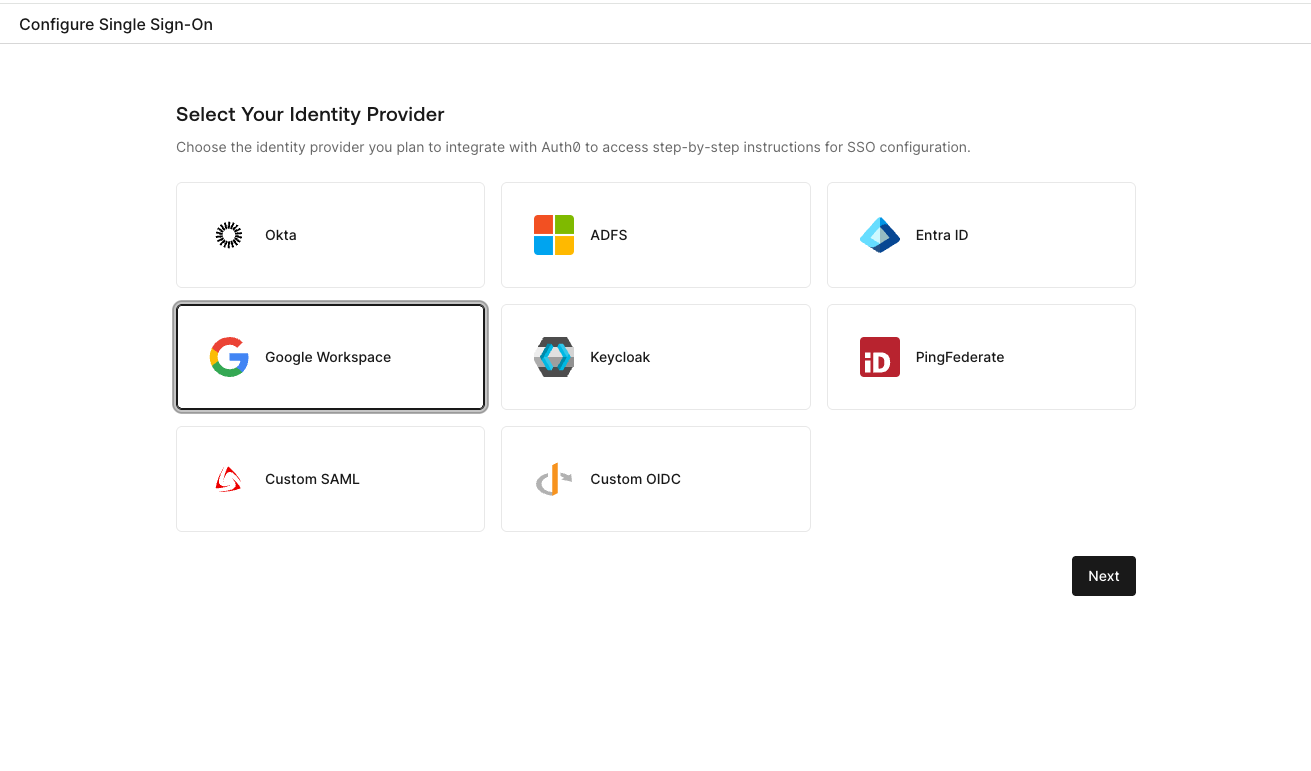Click the red PingFederate iD logo
Screen dimensions: 1311x771
[879, 357]
